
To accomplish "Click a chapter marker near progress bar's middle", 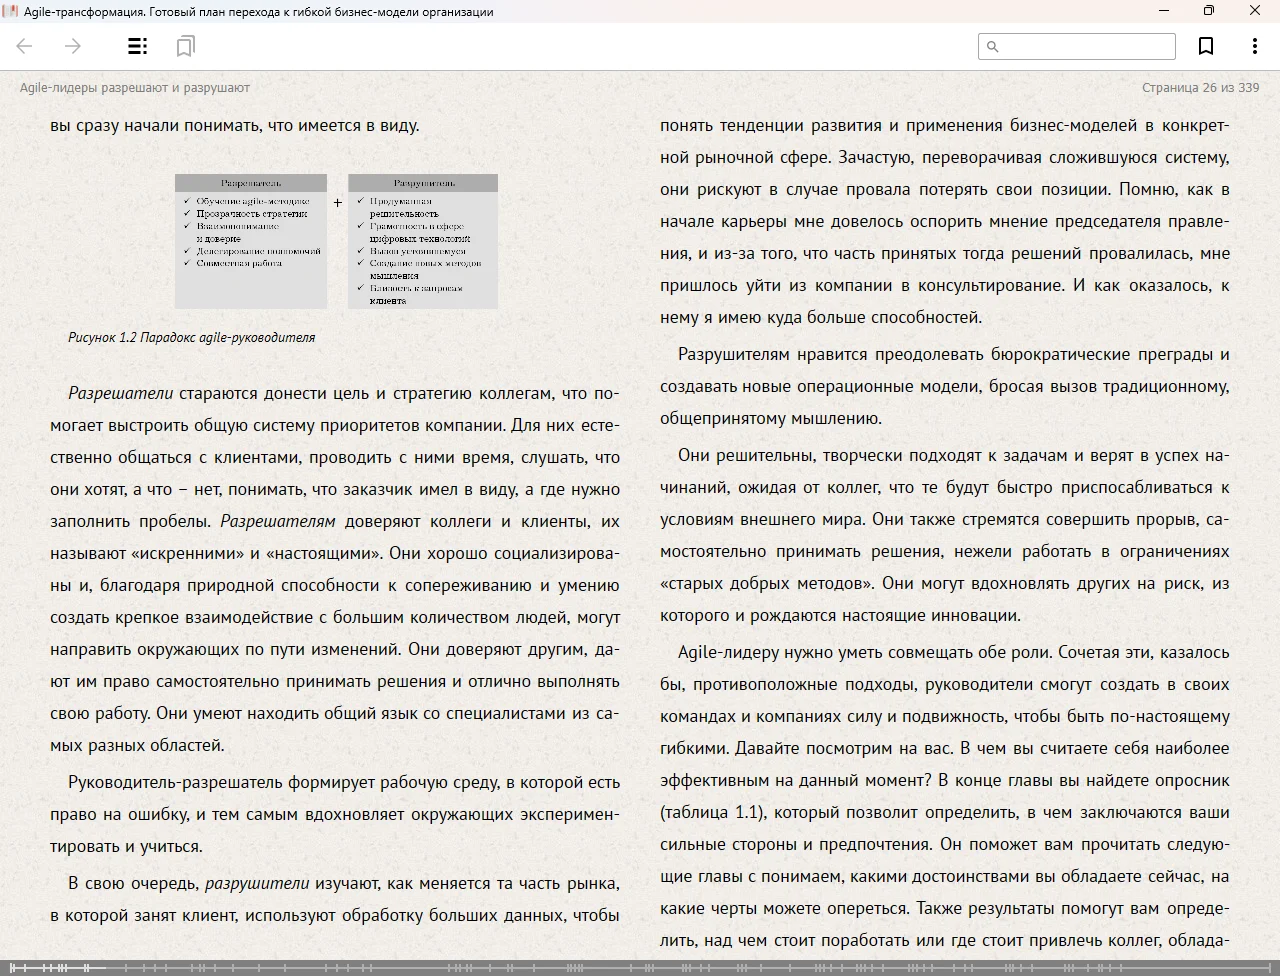I will (630, 967).
